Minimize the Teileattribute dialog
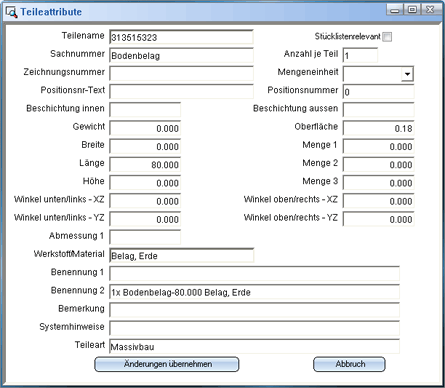 point(395,9)
